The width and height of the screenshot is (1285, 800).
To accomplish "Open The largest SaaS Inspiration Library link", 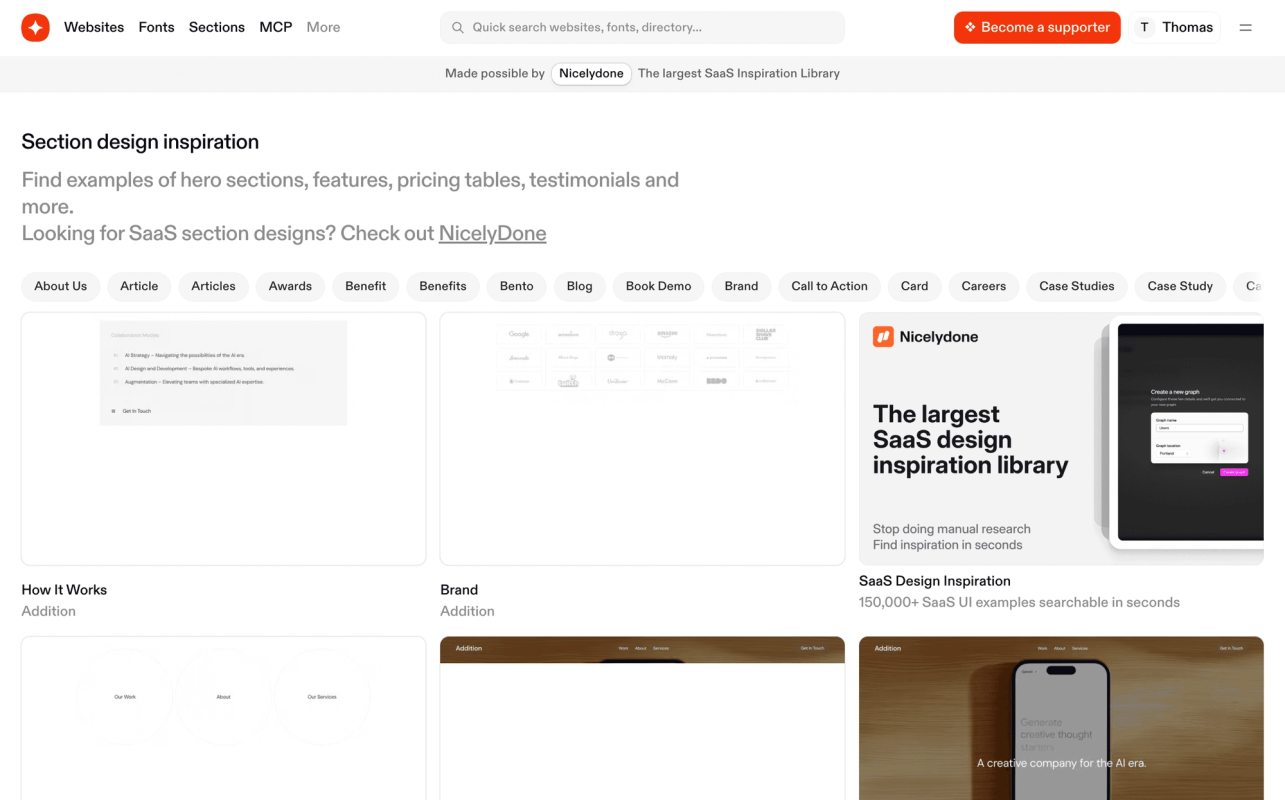I will 739,73.
